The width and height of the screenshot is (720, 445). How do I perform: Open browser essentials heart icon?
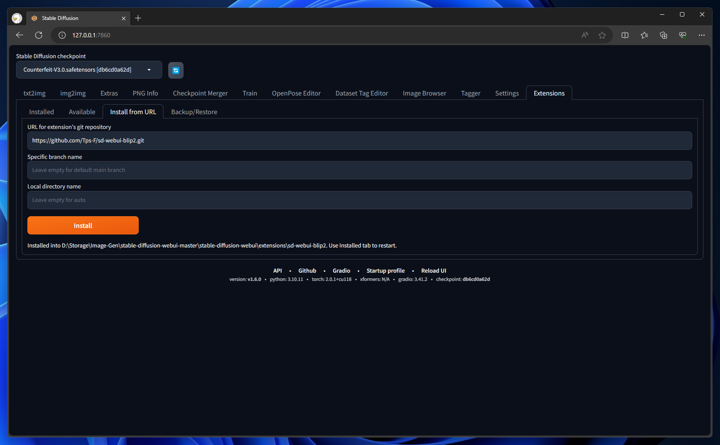point(683,35)
